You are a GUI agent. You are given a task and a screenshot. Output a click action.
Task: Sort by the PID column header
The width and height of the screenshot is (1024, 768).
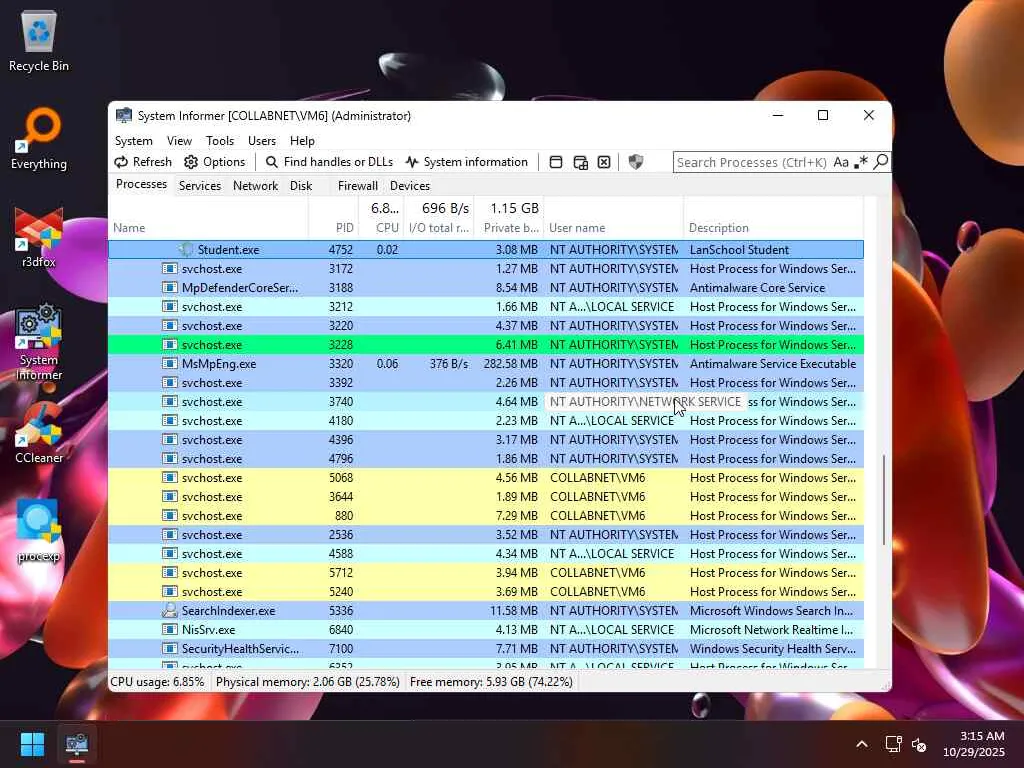pos(333,218)
